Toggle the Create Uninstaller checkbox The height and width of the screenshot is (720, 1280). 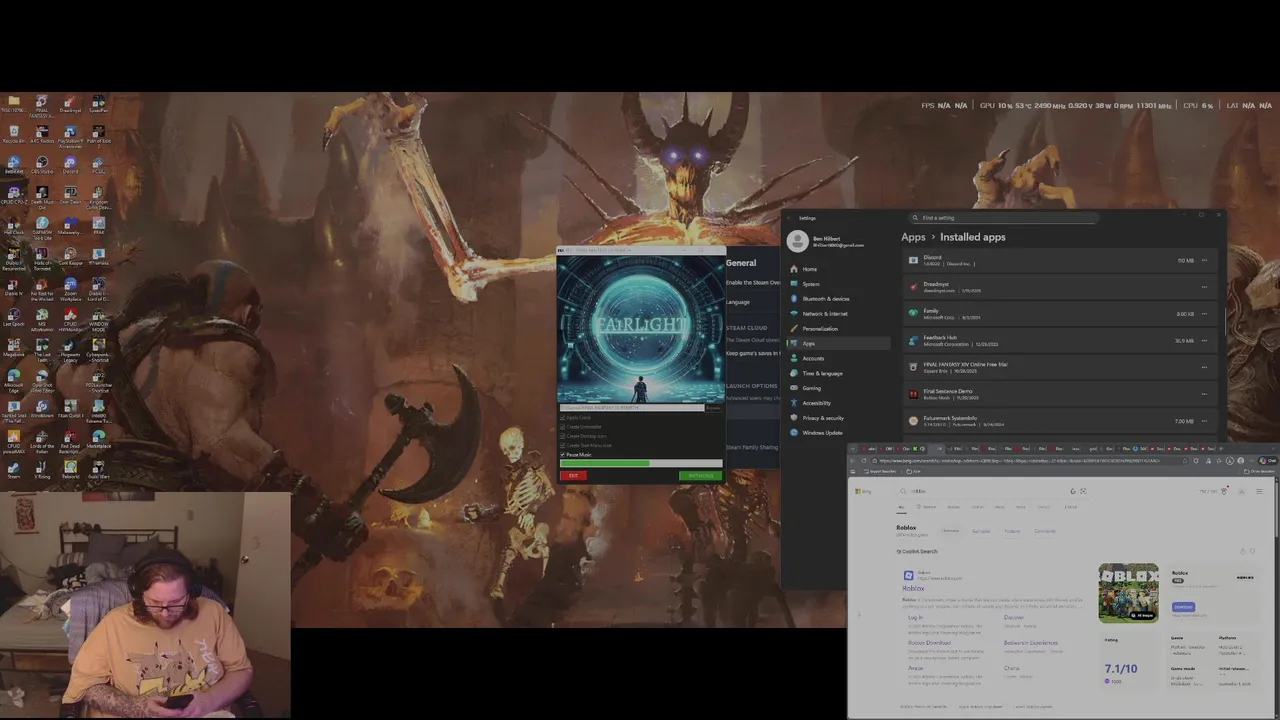click(x=562, y=427)
